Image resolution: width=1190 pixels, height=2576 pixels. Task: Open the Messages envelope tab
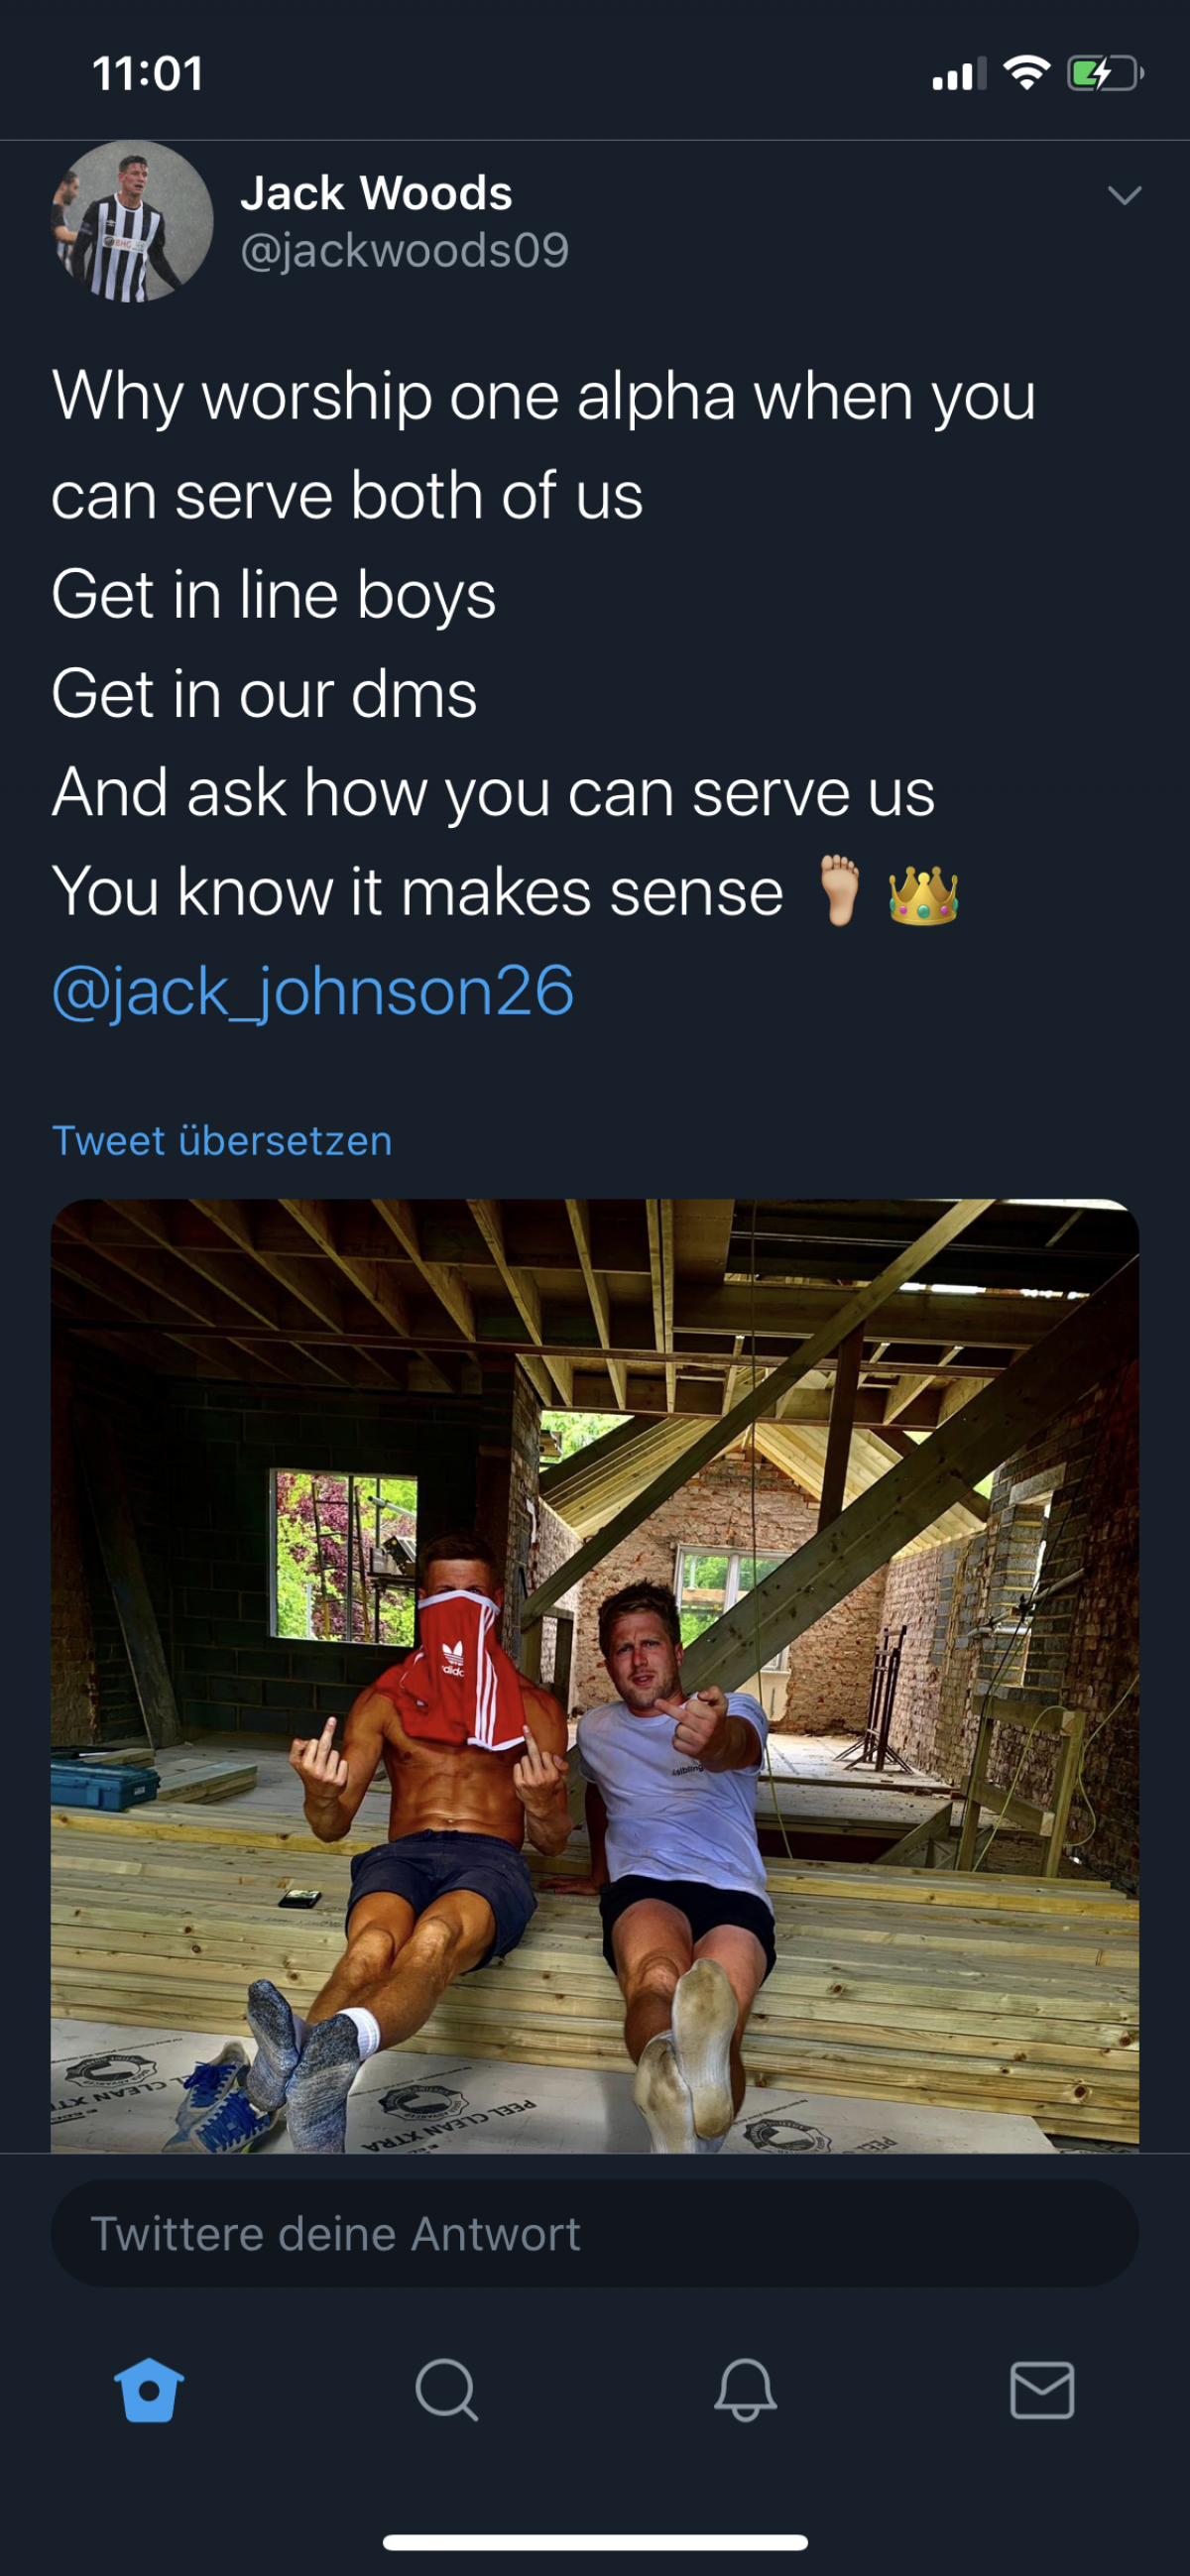pos(1042,2389)
